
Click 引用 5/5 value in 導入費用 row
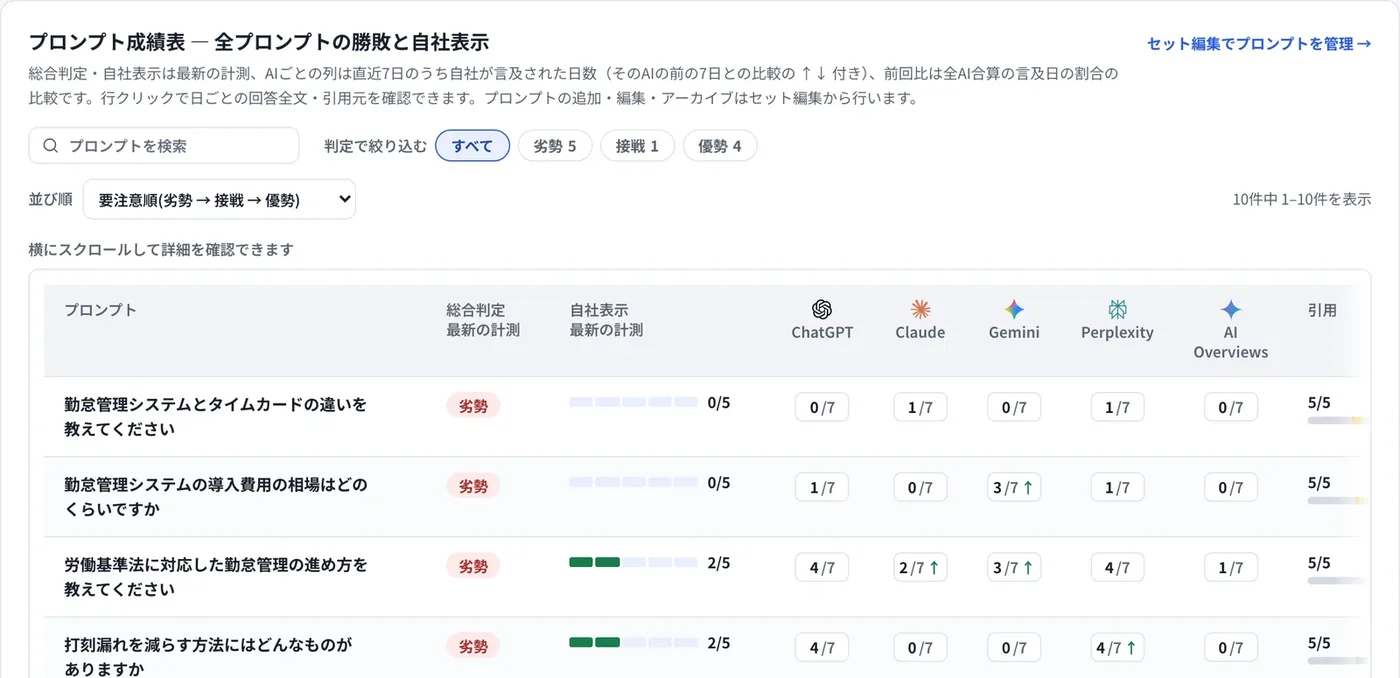[x=1319, y=483]
